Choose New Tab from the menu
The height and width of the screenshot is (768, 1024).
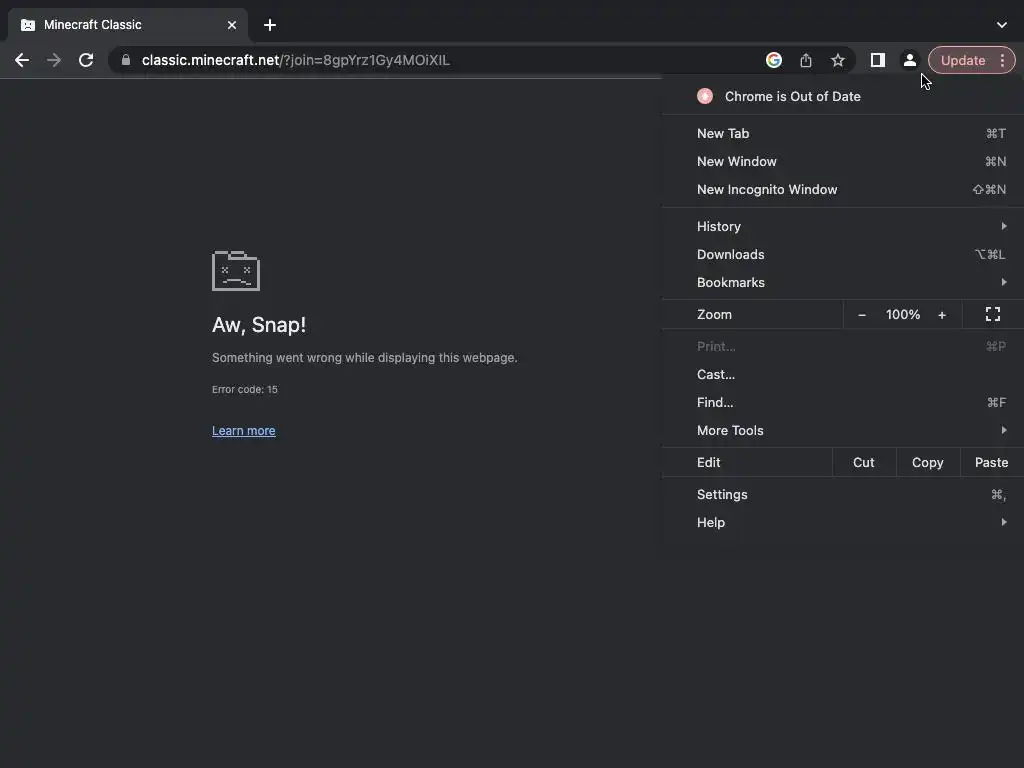click(843, 133)
